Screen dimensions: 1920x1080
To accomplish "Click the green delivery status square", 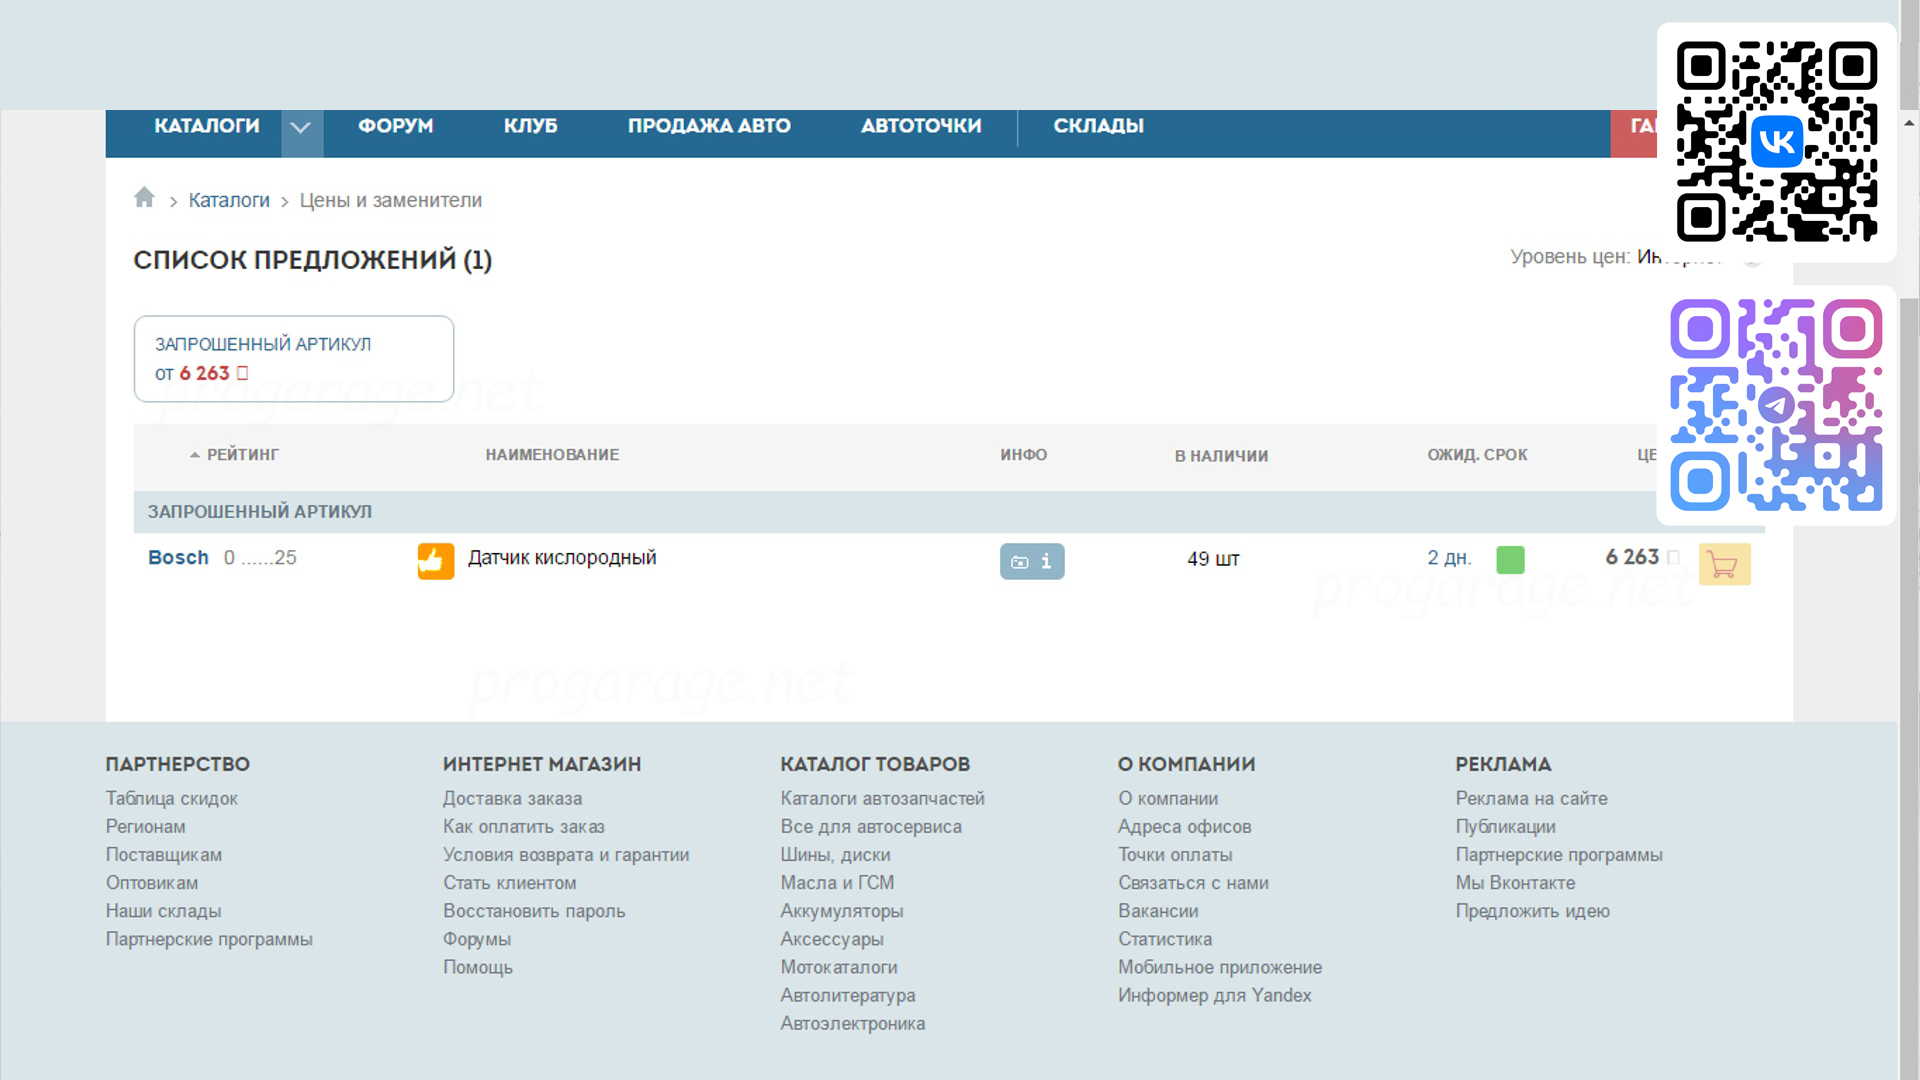I will coord(1510,560).
